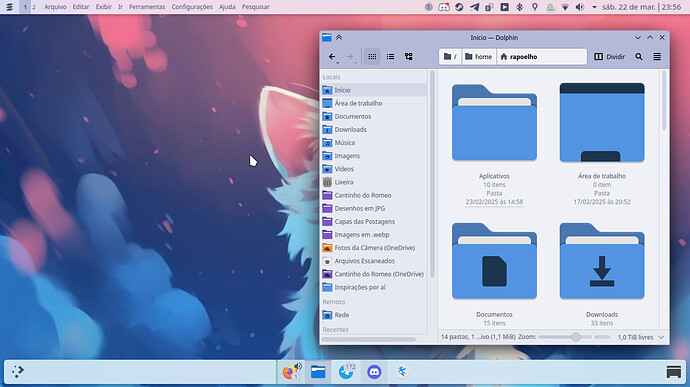690x387 pixels.
Task: Open Música place entry
Action: tap(374, 143)
